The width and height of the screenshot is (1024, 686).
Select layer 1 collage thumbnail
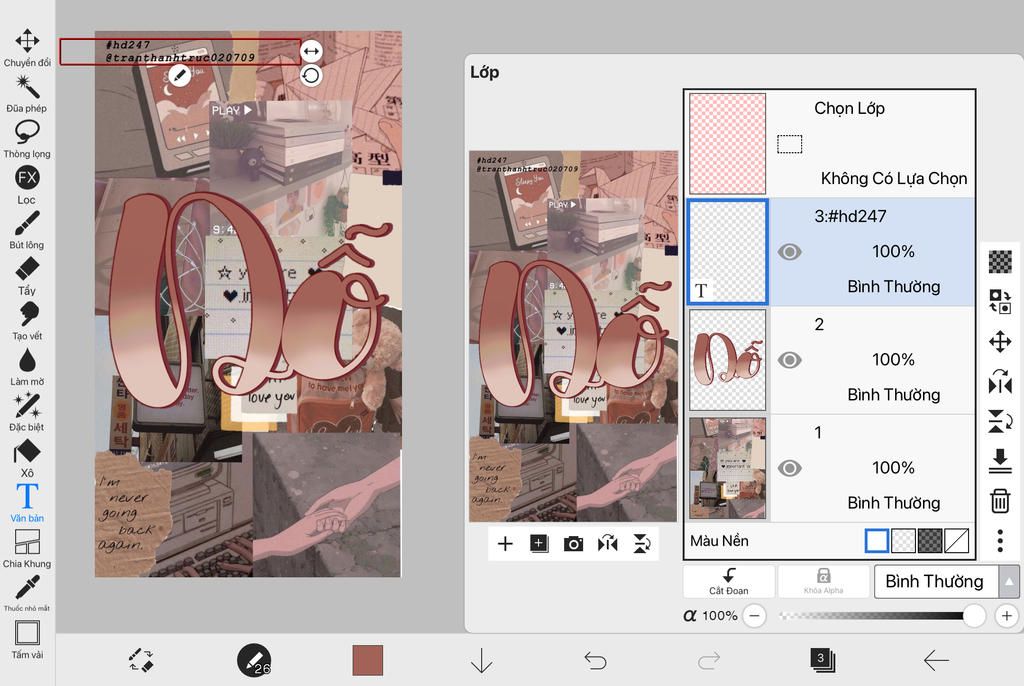click(x=728, y=468)
